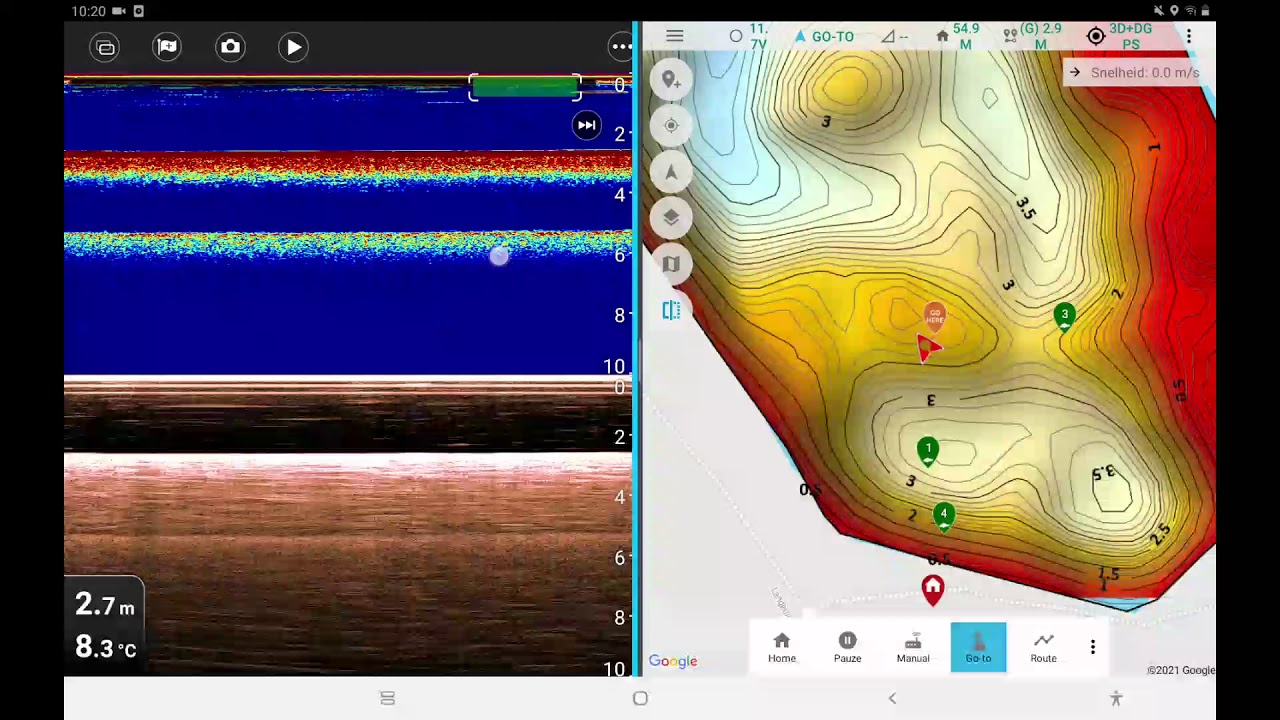Tap the Android home button
Screen dimensions: 1280x720
(640, 698)
